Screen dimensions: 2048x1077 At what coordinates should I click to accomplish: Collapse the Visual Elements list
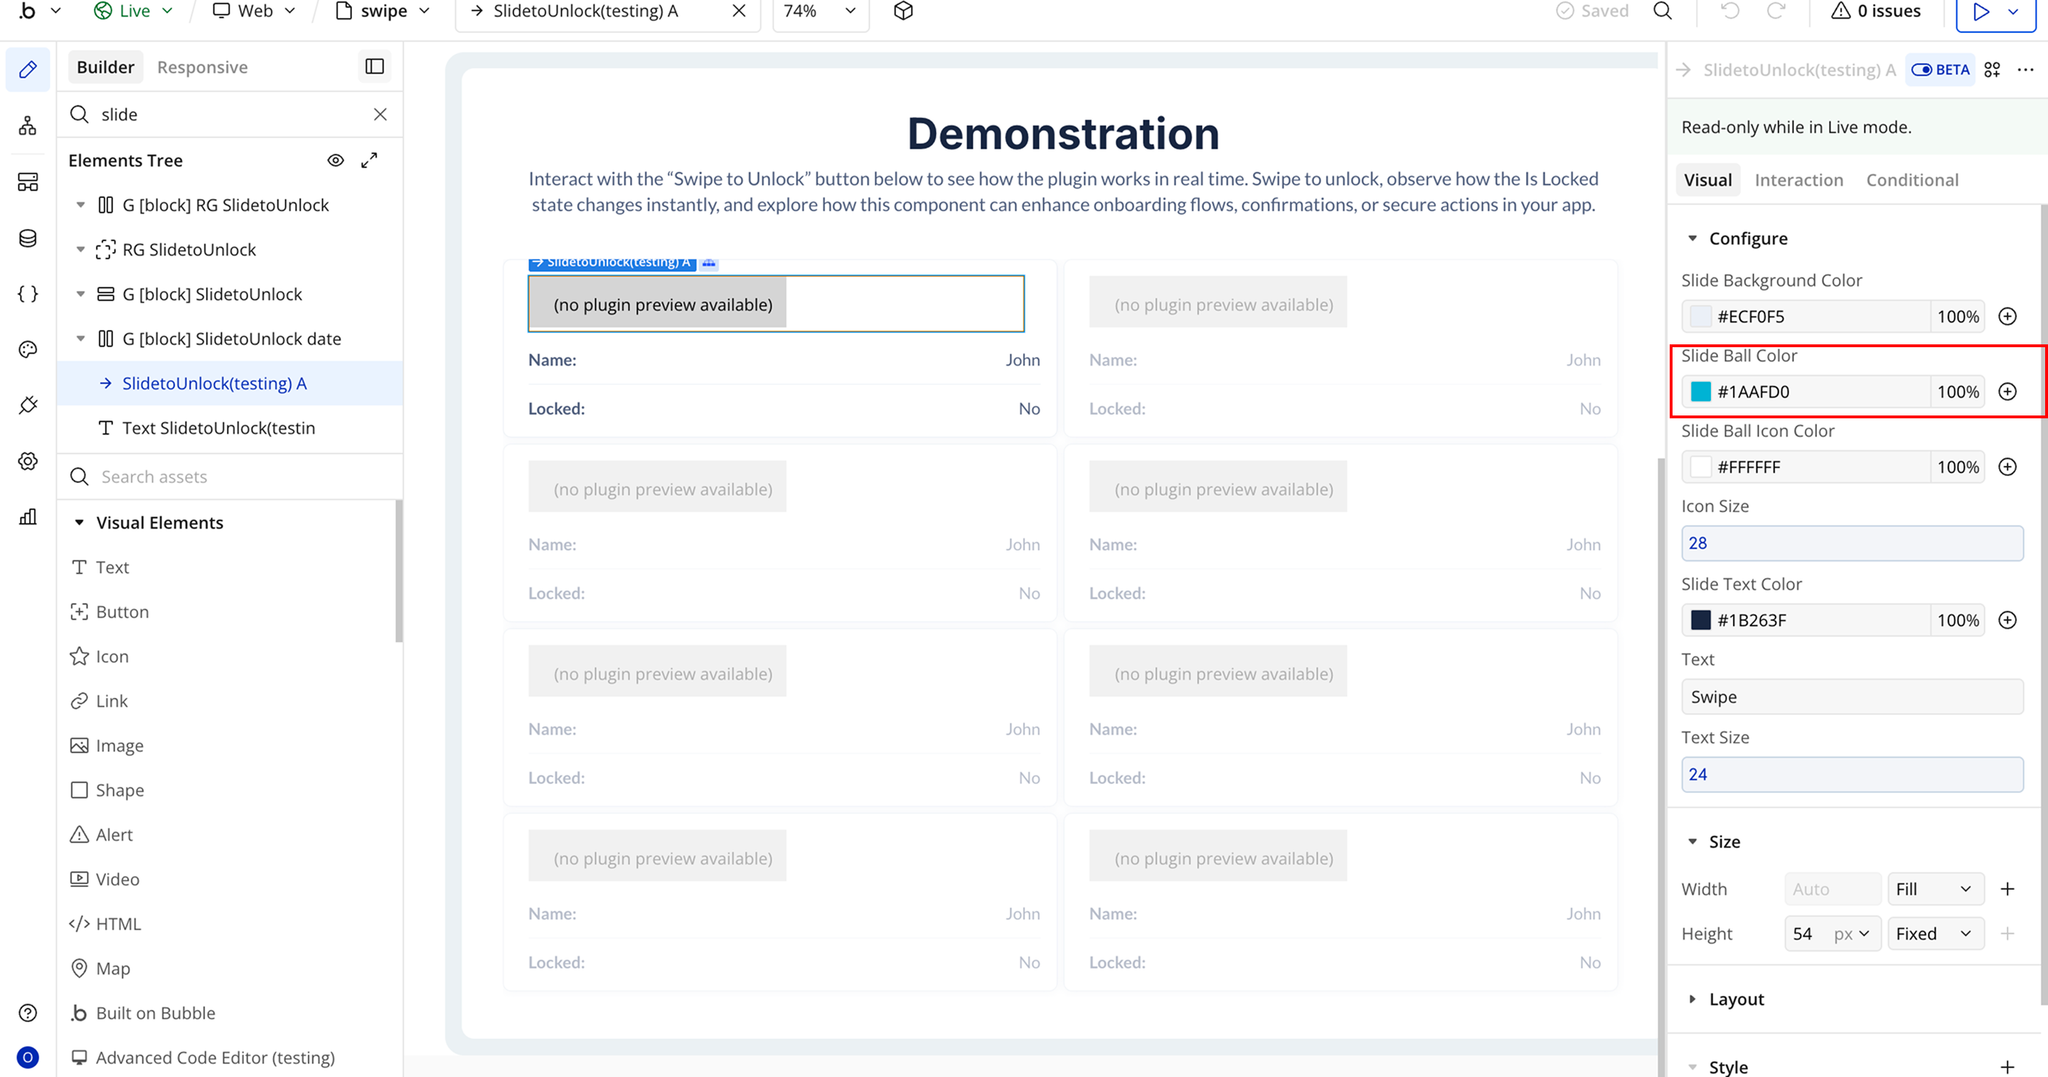click(79, 523)
